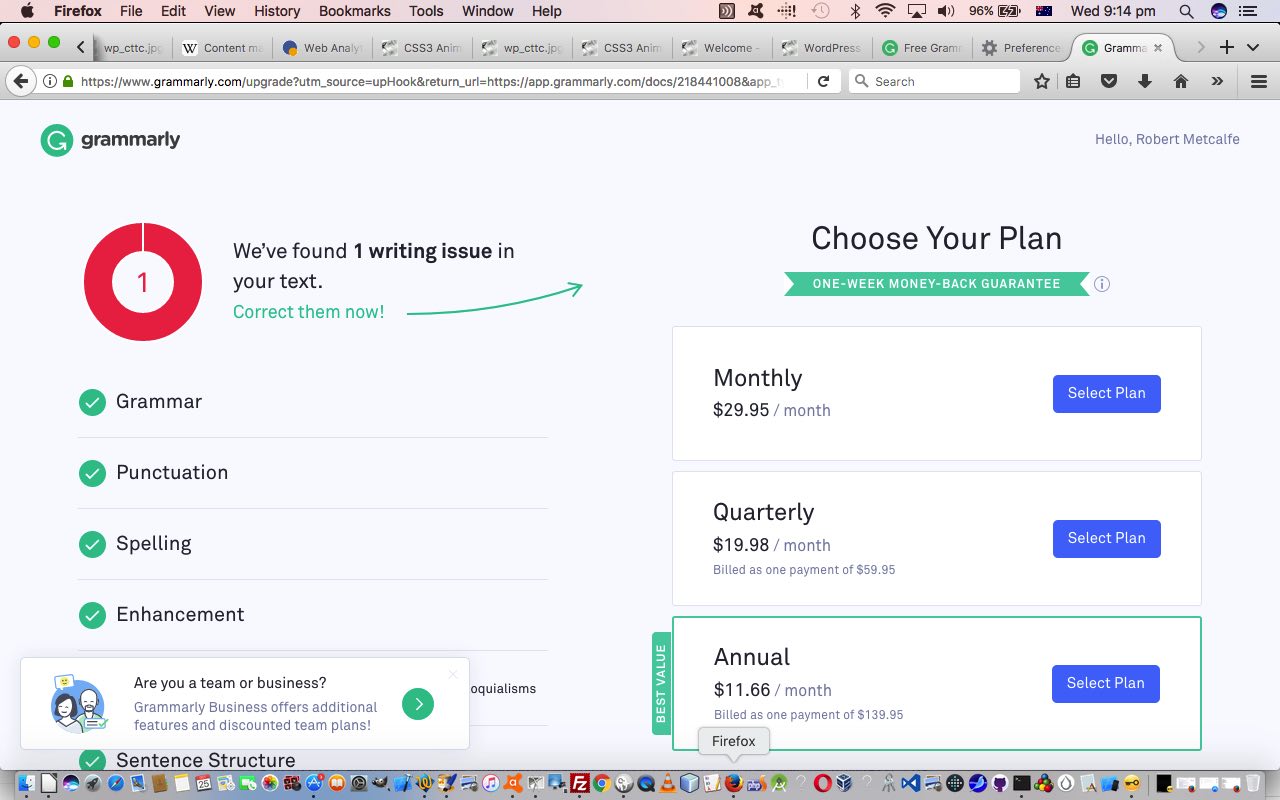Click the Pocket icon in toolbar

tap(1109, 81)
